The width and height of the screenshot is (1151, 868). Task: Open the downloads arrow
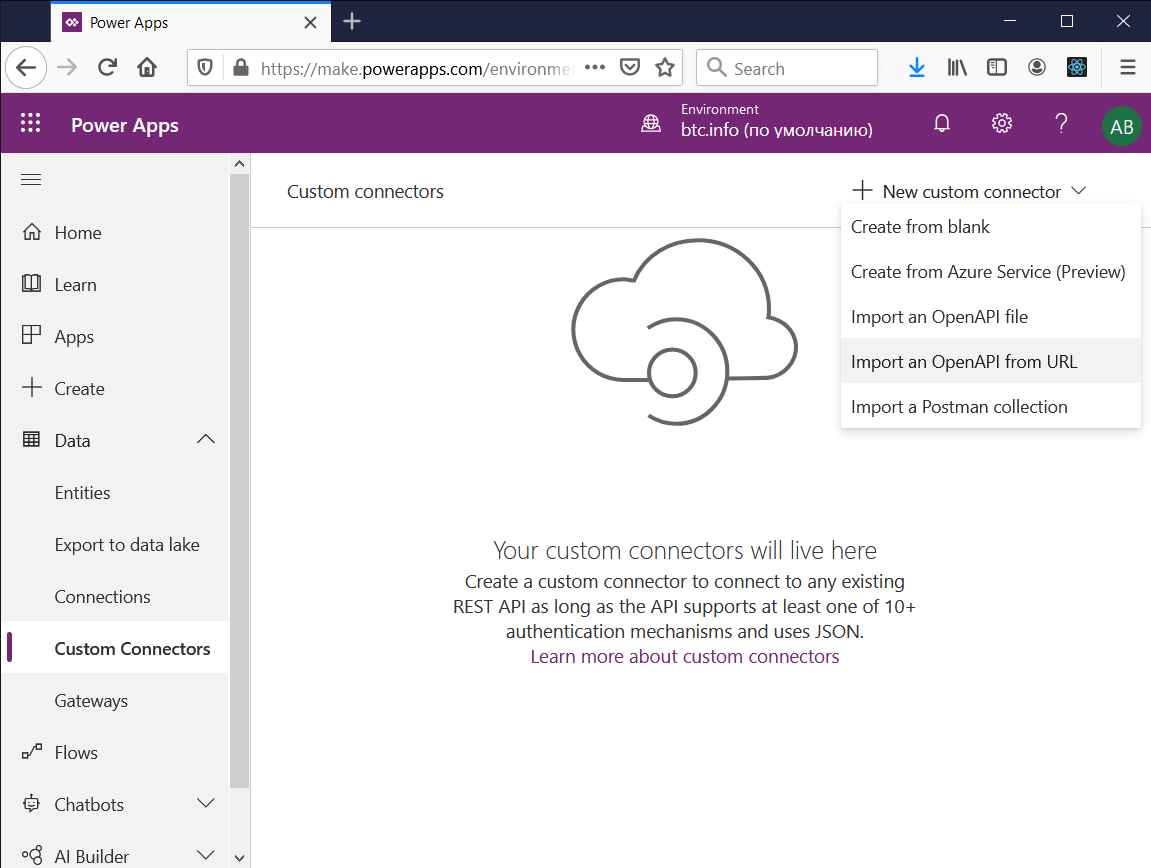pyautogui.click(x=917, y=68)
